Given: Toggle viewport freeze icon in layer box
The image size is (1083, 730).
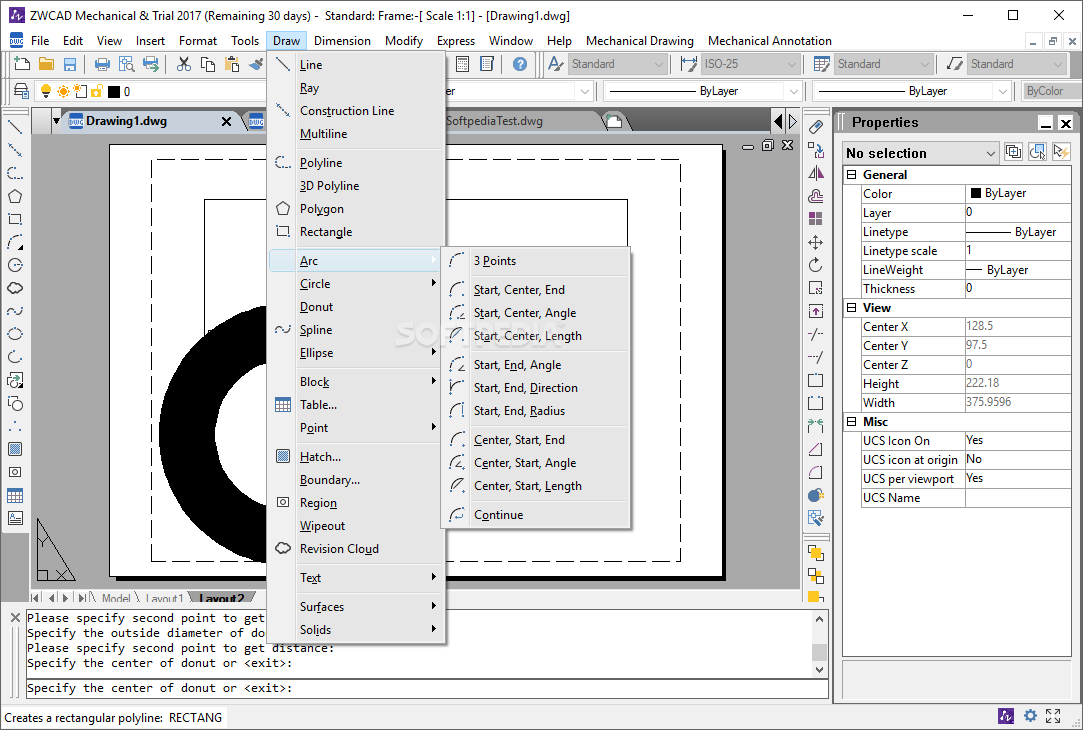Looking at the screenshot, I should 80,91.
